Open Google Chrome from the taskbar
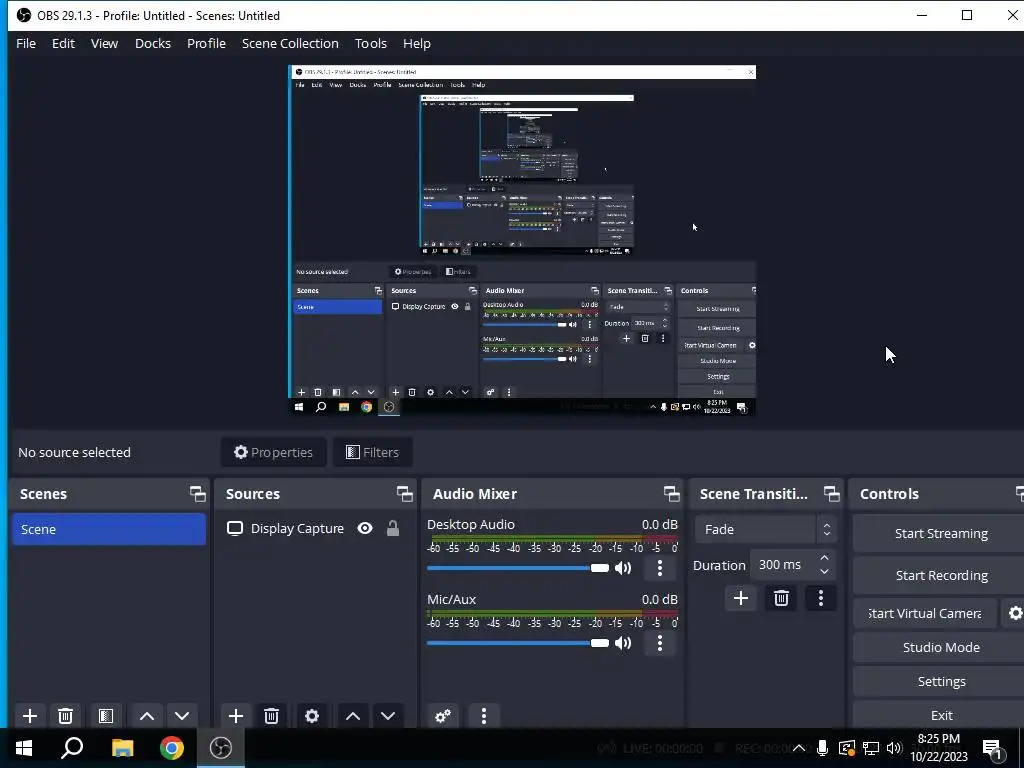The image size is (1024, 768). point(172,748)
